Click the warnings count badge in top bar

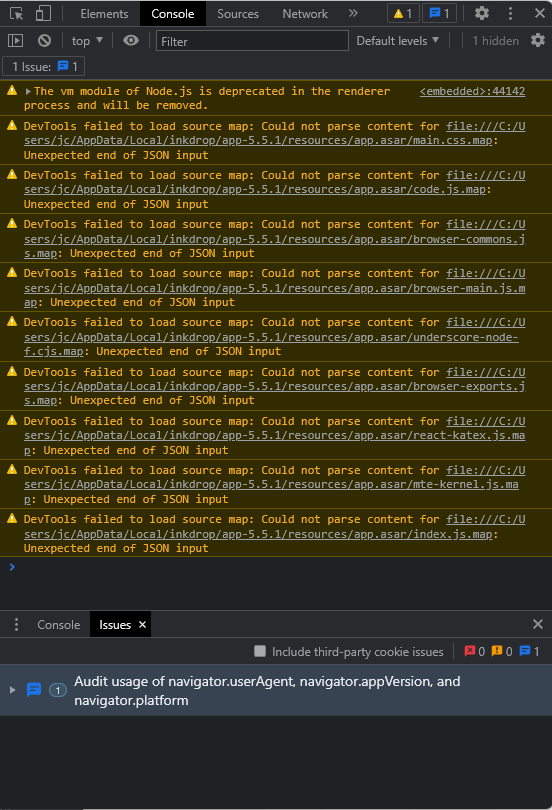[403, 13]
